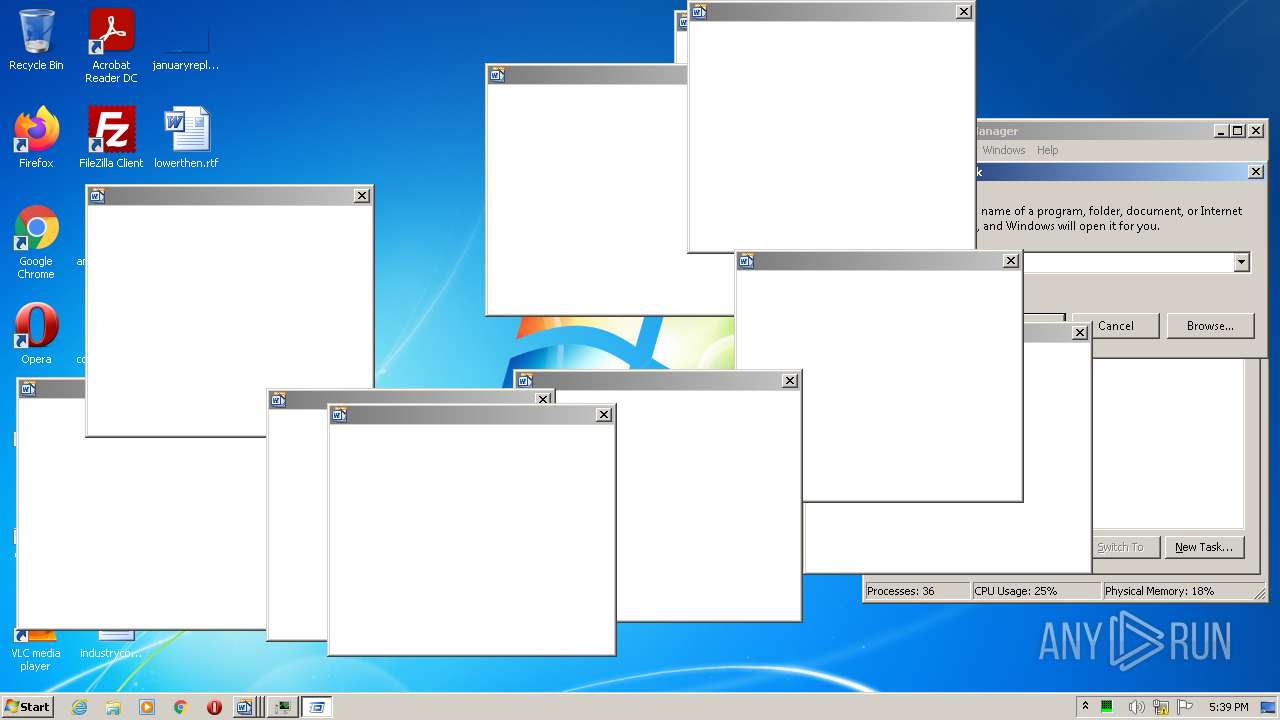The width and height of the screenshot is (1280, 720).
Task: Click the 5:39 PM clock
Action: tap(1228, 707)
